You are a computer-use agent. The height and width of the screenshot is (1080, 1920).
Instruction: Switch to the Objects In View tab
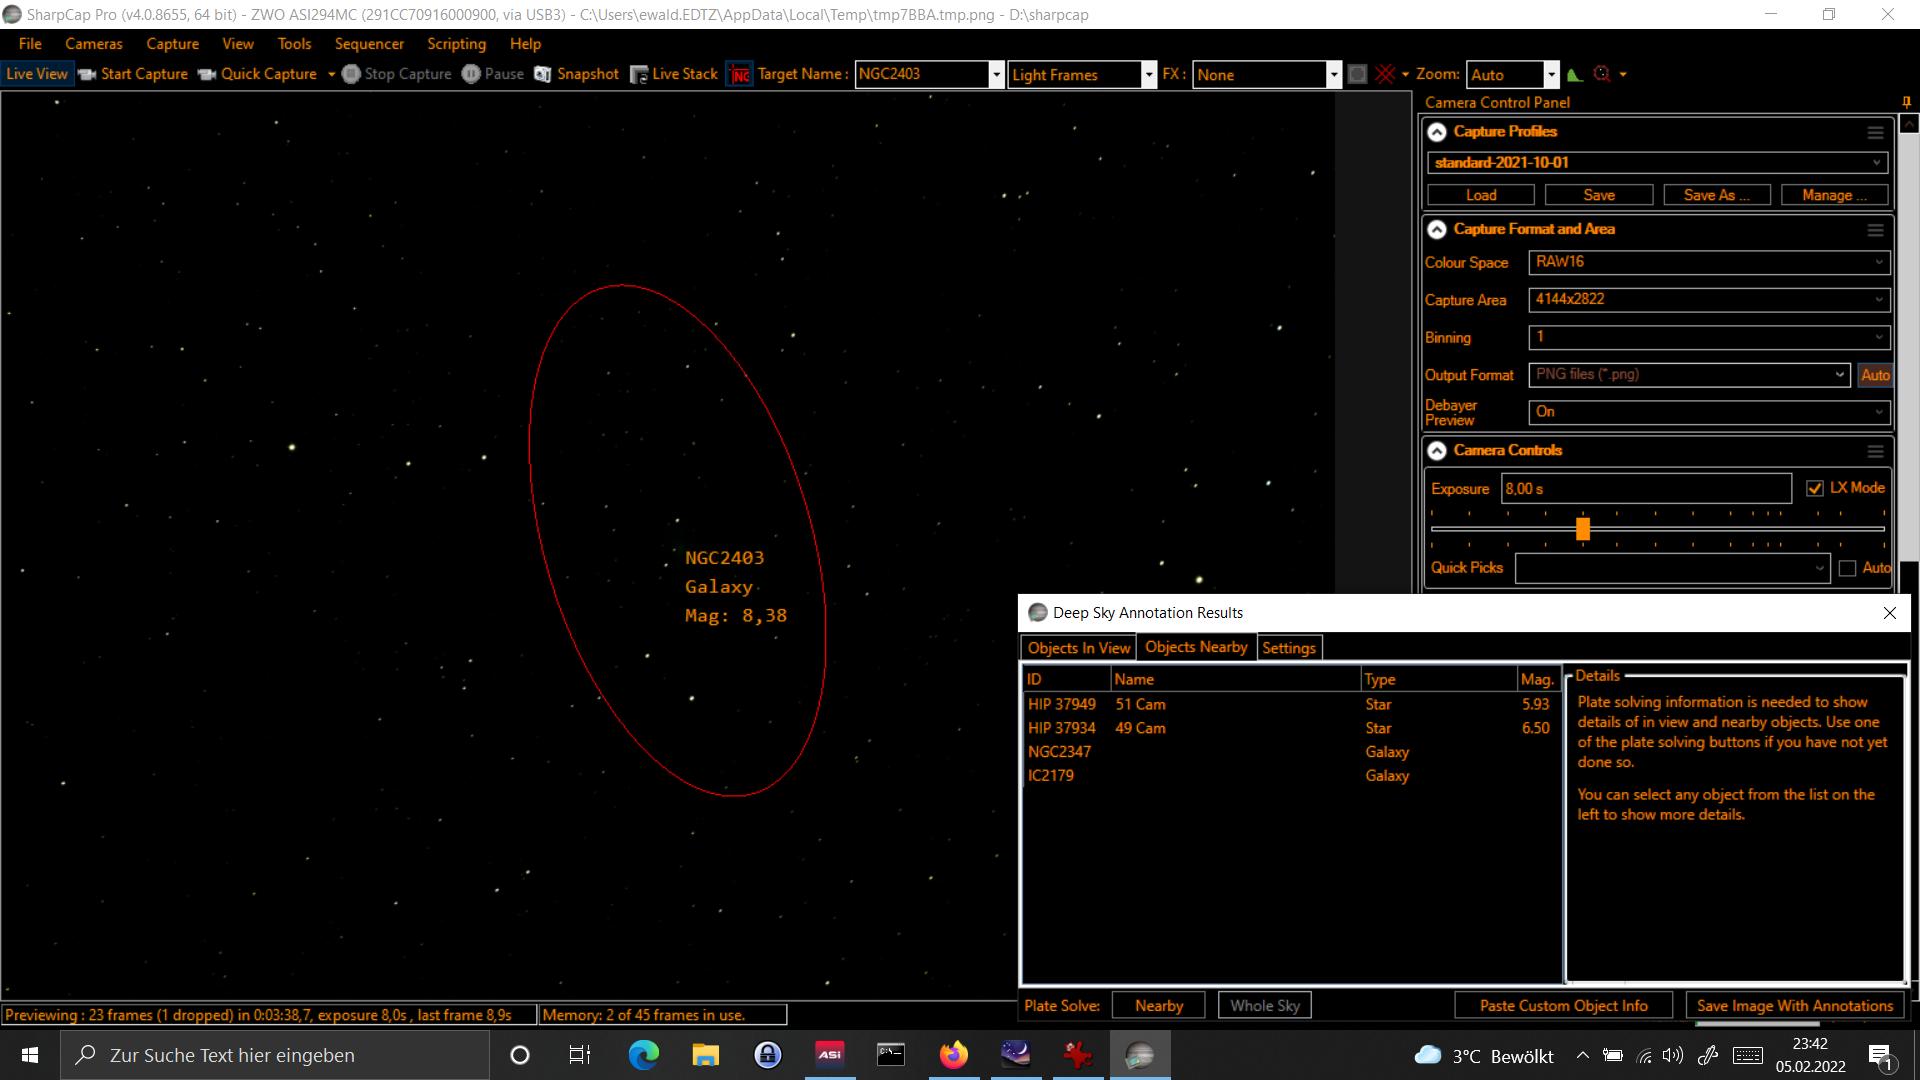tap(1078, 648)
